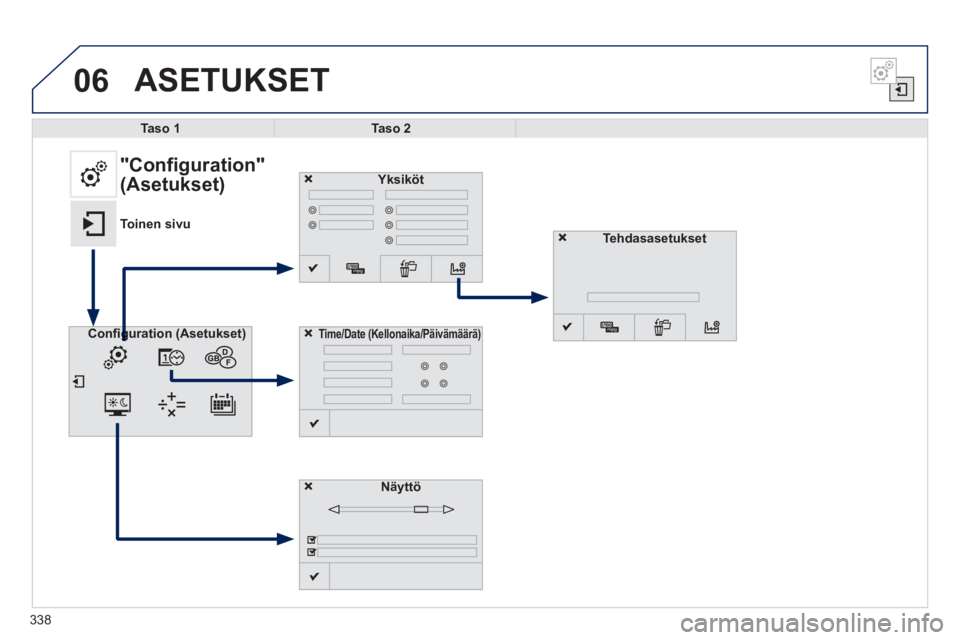960x640 pixels.
Task: Confirm Tehdasasetukset with the checkmark button
Action: (568, 327)
